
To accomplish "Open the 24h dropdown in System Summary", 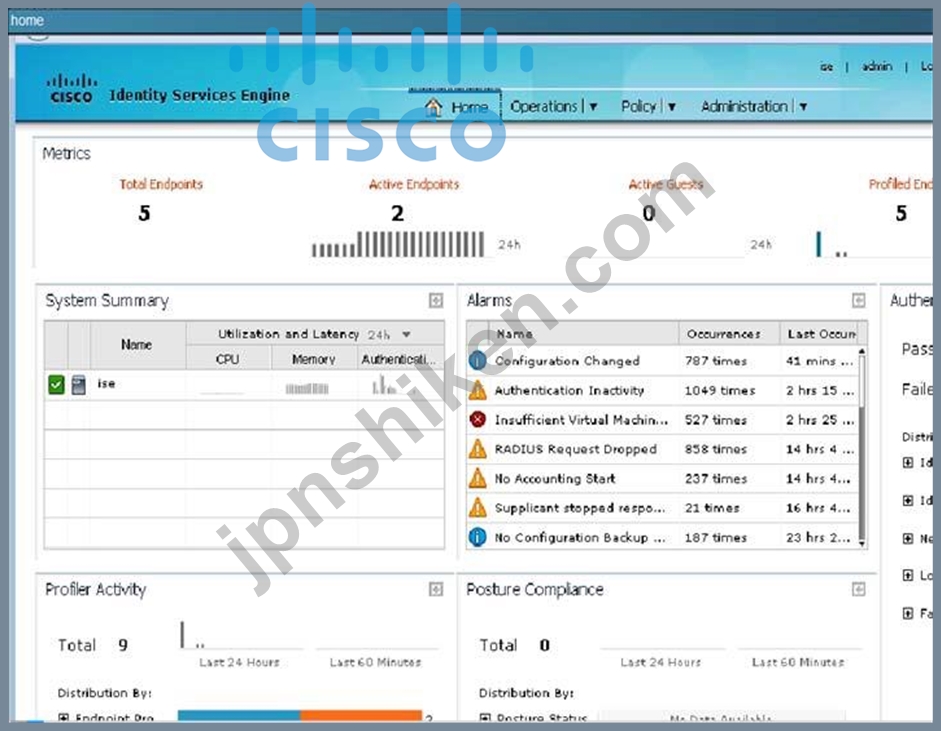I will pos(406,334).
